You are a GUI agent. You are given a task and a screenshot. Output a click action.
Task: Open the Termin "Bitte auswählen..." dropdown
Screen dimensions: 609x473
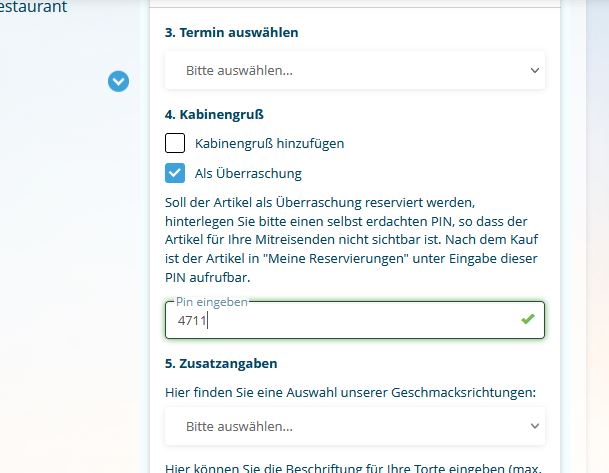click(355, 71)
